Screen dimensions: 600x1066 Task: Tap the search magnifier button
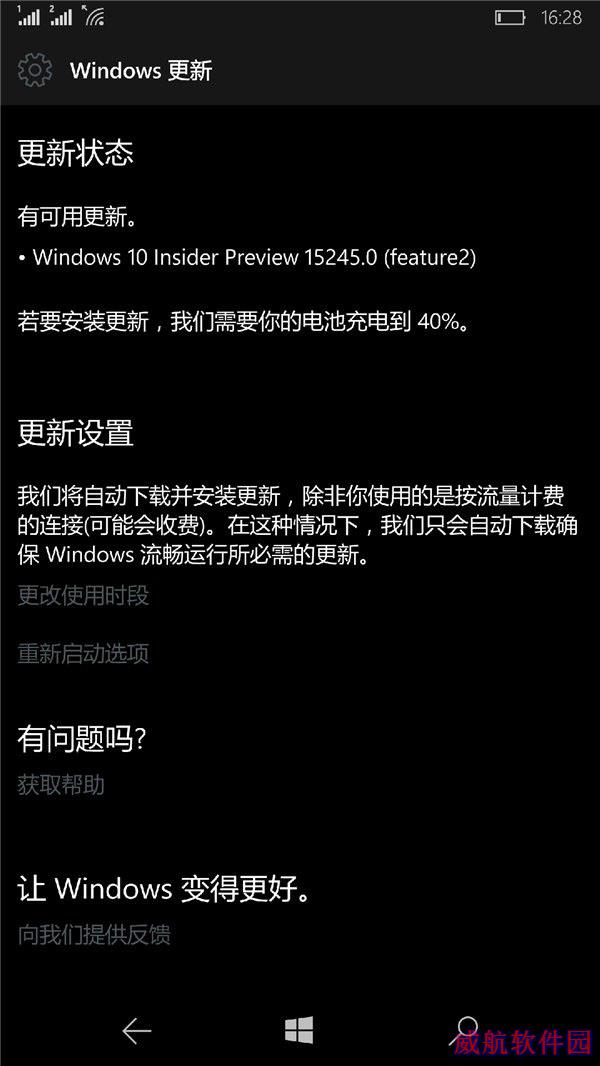click(x=465, y=1029)
